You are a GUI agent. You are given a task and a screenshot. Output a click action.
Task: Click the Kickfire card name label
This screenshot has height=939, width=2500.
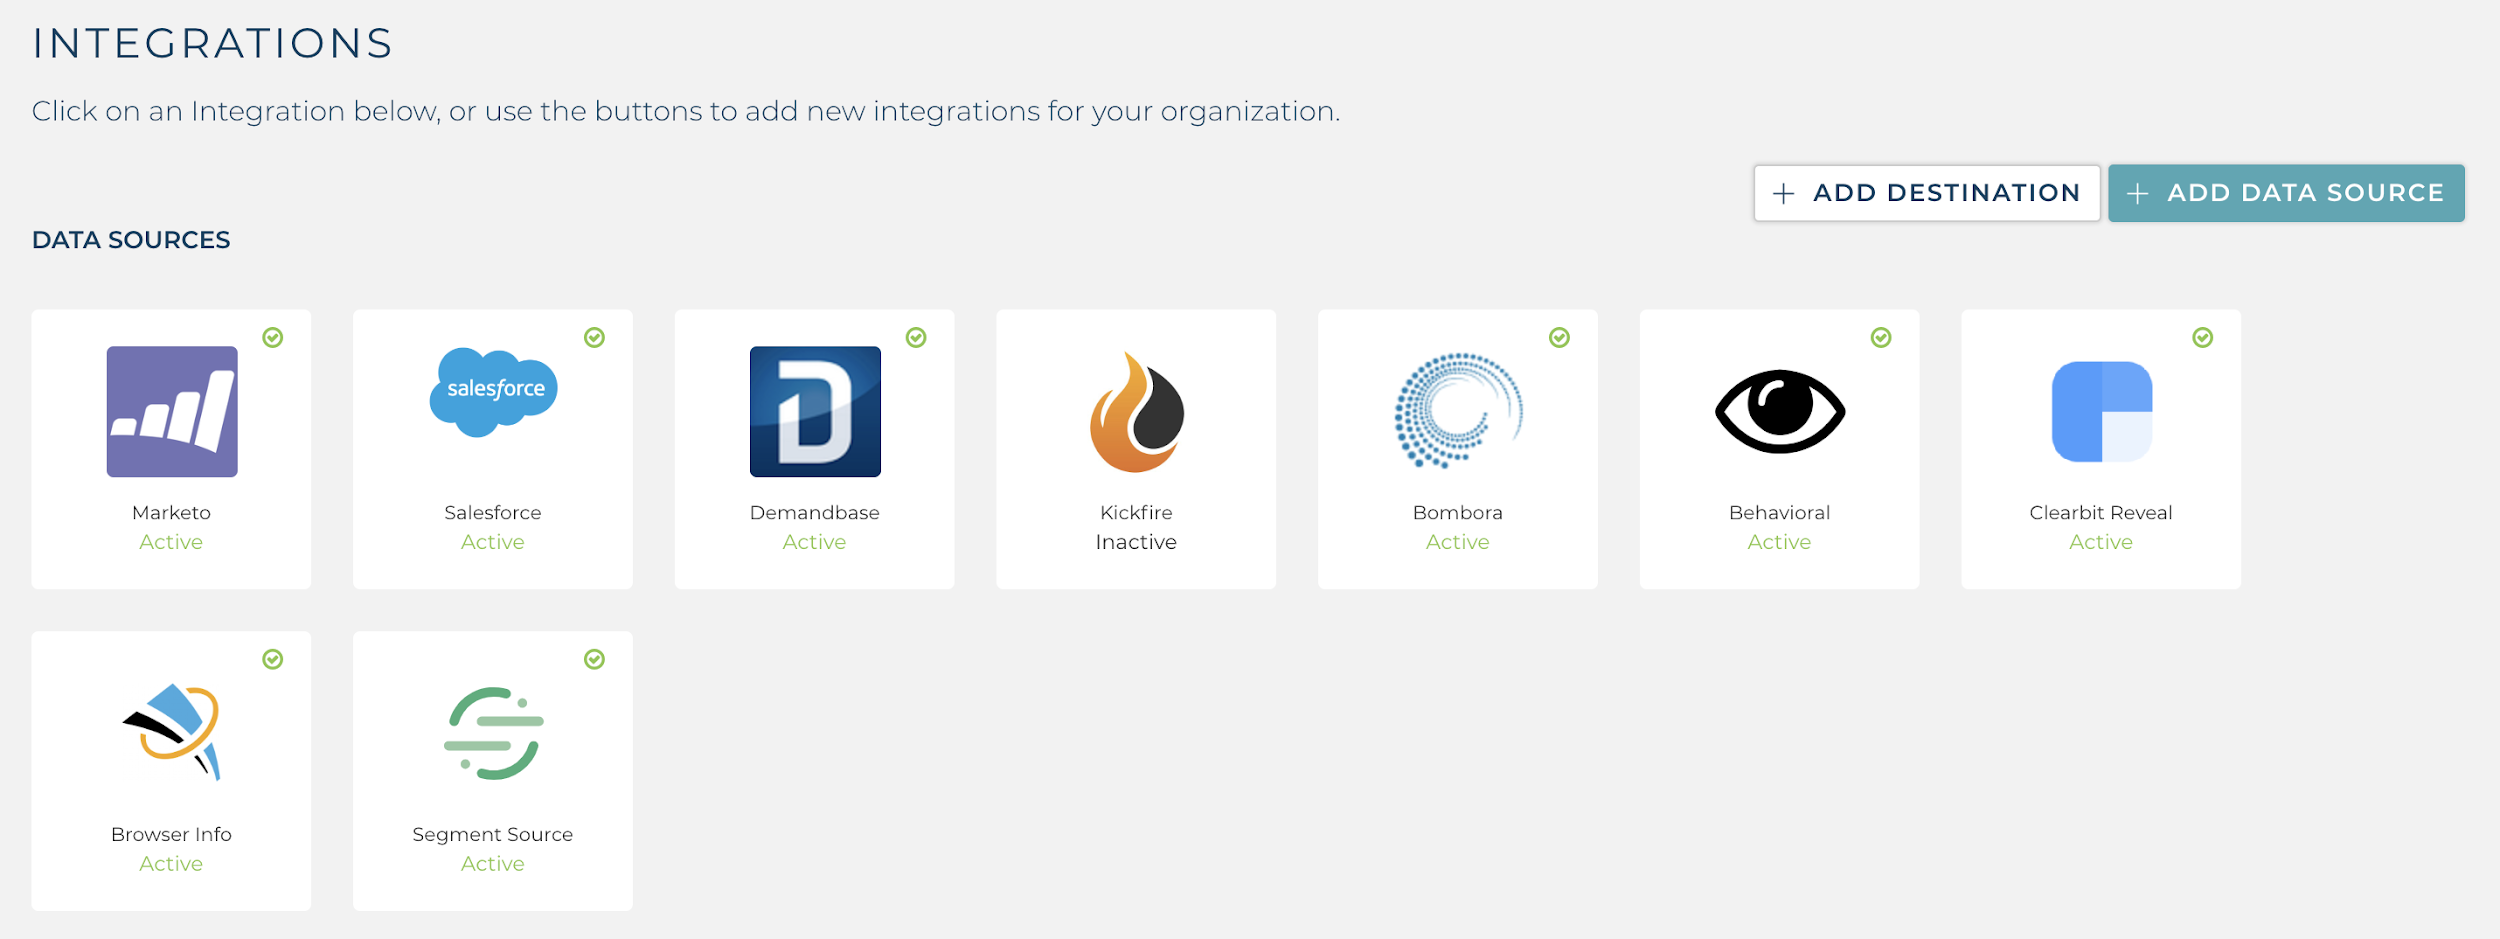(x=1137, y=512)
